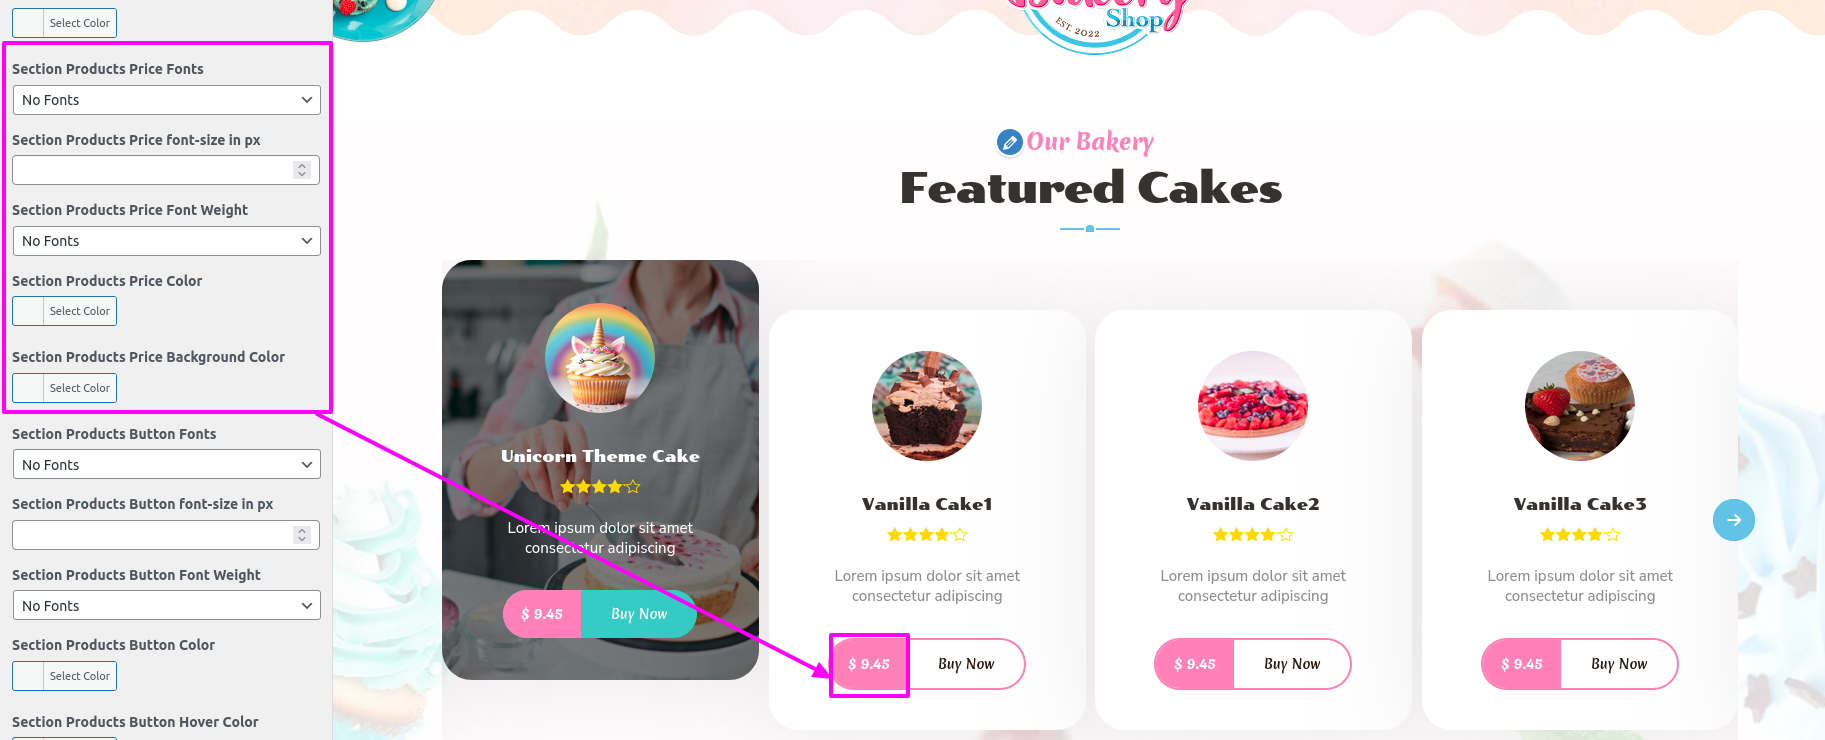Screen dimensions: 1825x740
Task: Click Buy Now on the Unicorn Theme Cake
Action: tap(639, 614)
